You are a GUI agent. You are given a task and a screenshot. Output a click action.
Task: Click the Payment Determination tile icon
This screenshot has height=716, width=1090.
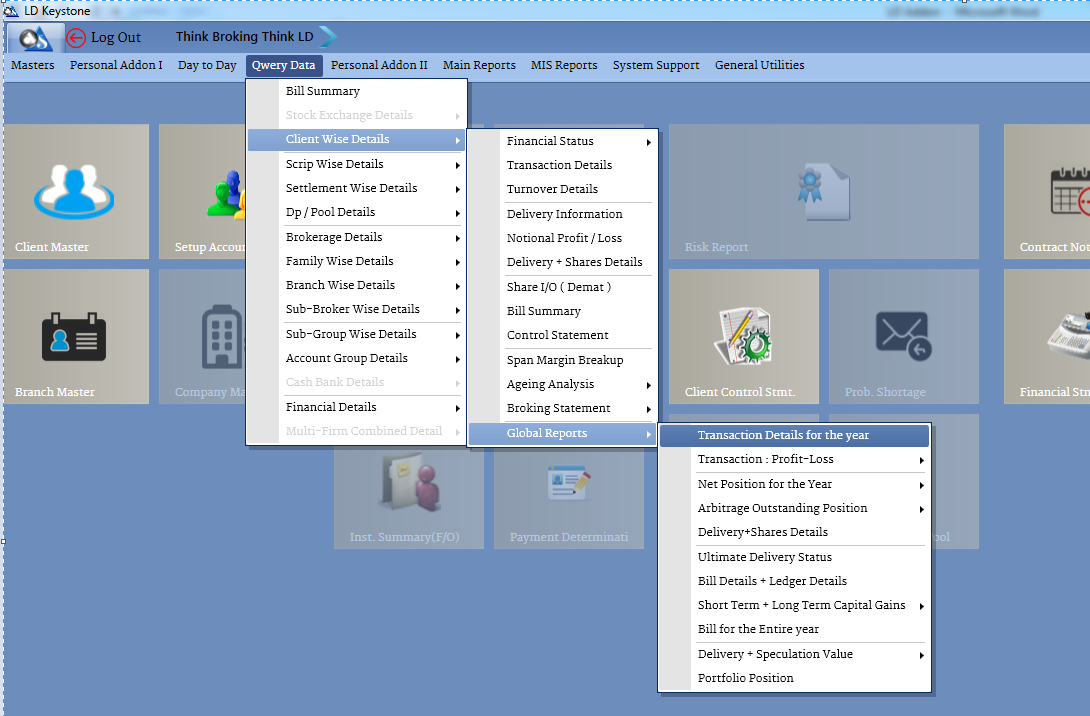click(x=568, y=484)
